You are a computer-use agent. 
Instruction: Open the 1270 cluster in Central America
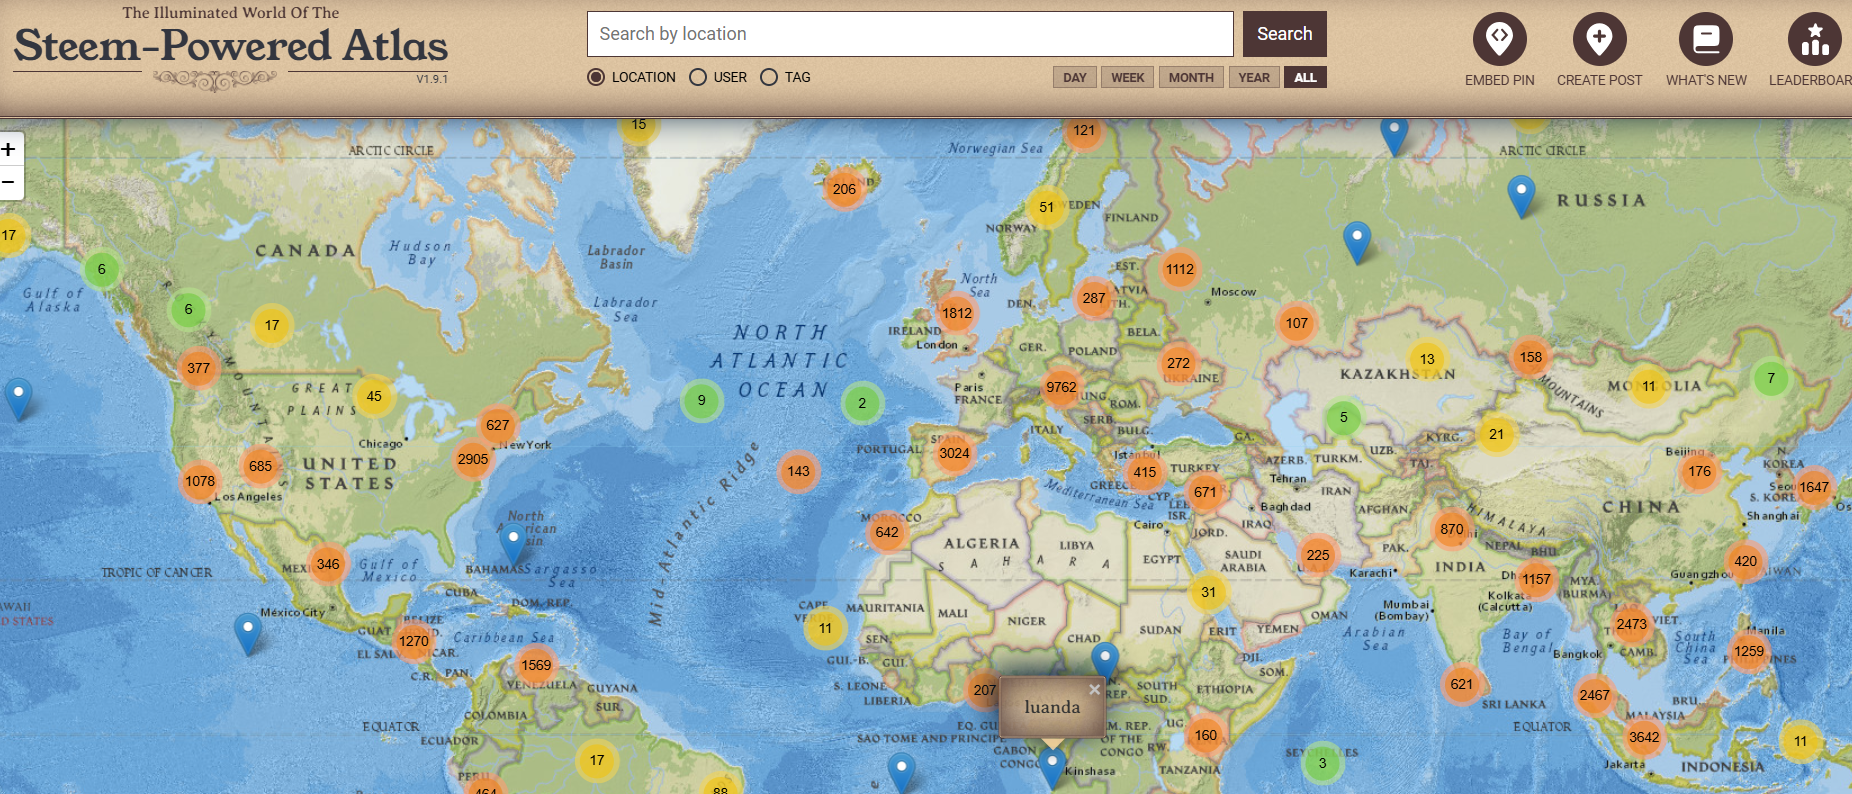414,641
